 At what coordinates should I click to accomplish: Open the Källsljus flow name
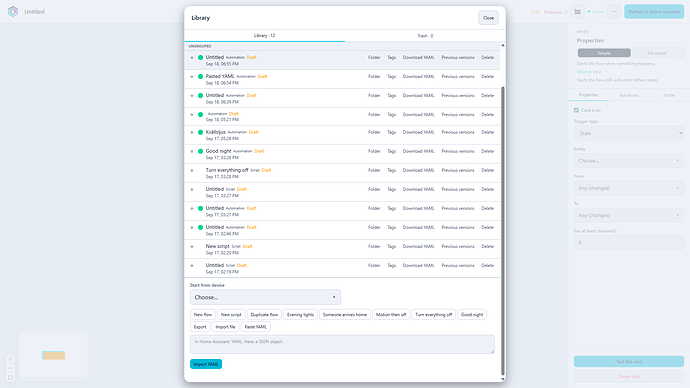[216, 132]
